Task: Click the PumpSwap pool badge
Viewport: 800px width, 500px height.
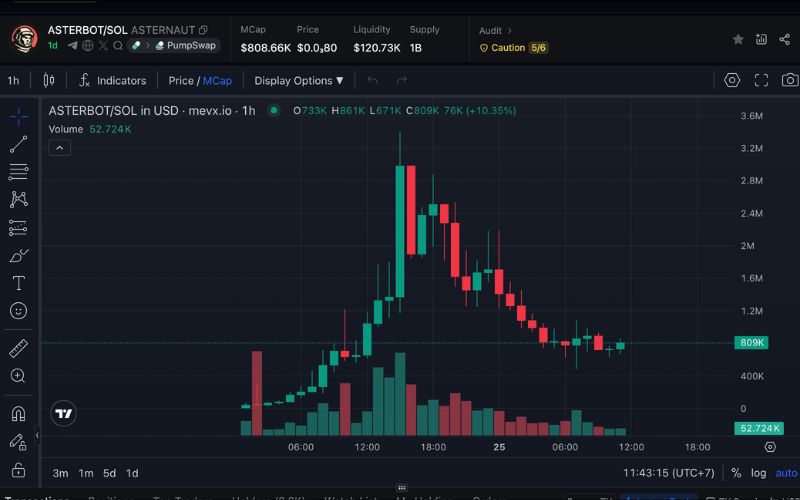Action: point(173,45)
